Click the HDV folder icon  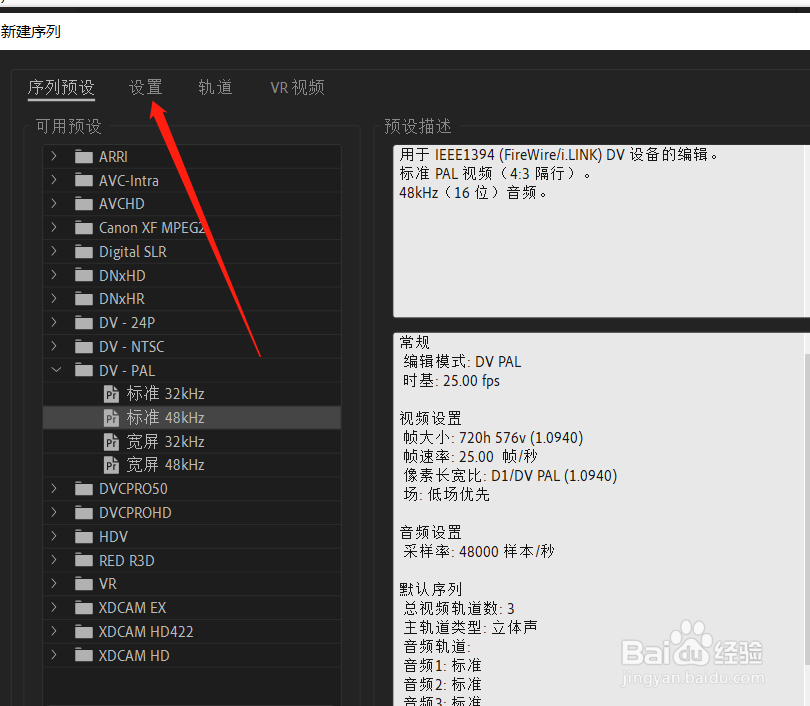(x=84, y=537)
